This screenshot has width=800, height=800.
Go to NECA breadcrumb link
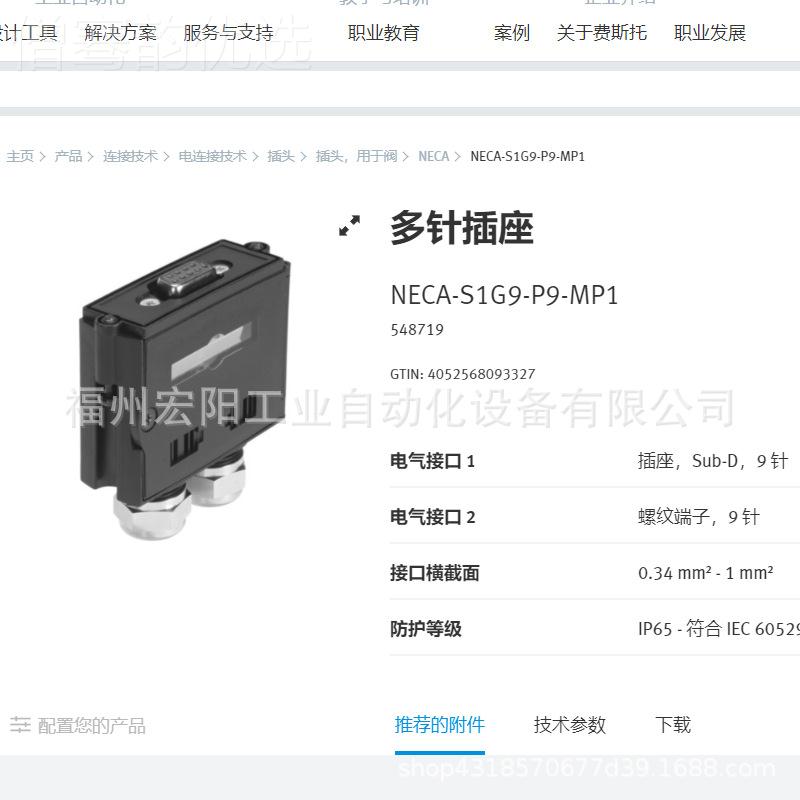coord(434,156)
